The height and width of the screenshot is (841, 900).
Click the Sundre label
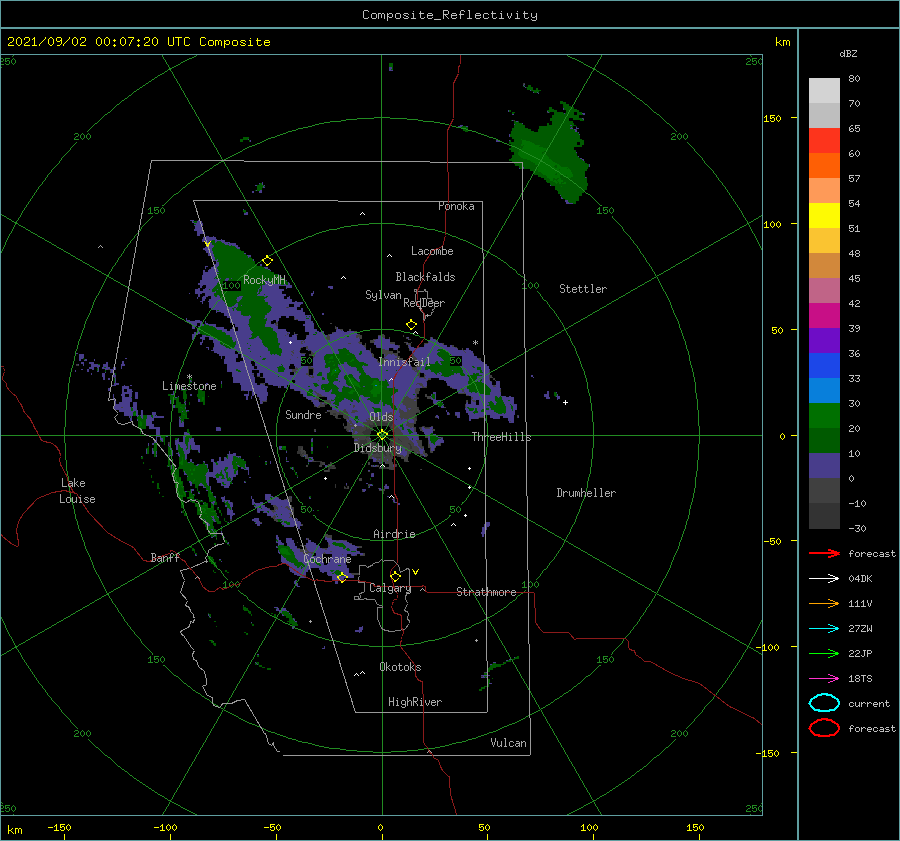[x=303, y=414]
